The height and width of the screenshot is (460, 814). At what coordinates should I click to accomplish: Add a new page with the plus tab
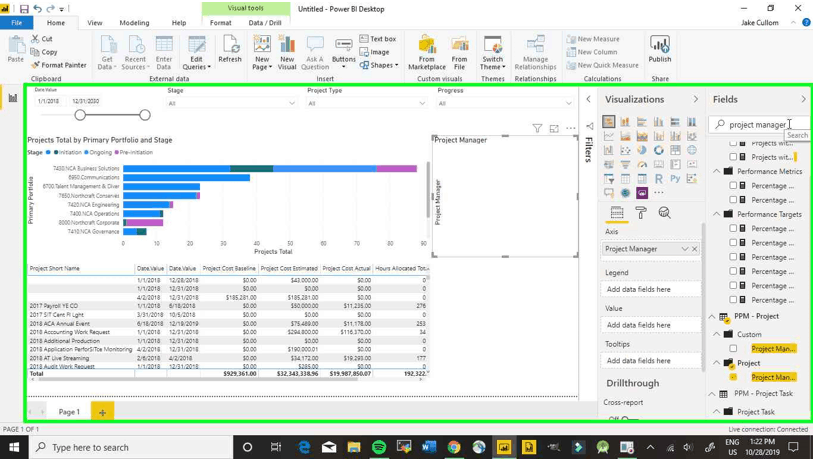pyautogui.click(x=102, y=412)
